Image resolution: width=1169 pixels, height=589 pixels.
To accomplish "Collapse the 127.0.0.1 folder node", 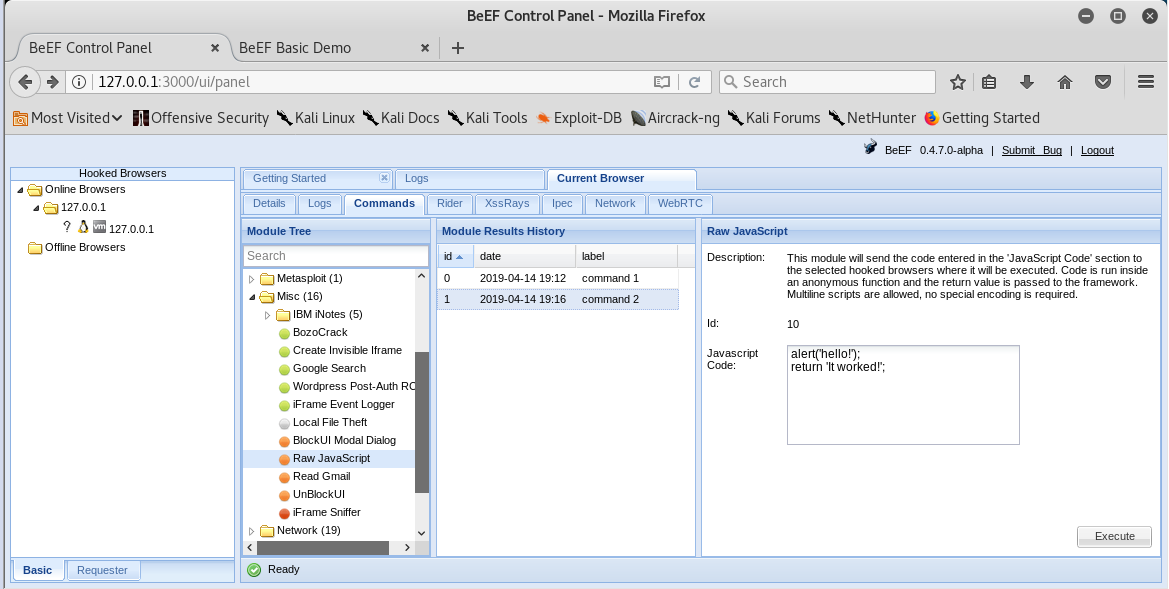I will click(x=35, y=207).
